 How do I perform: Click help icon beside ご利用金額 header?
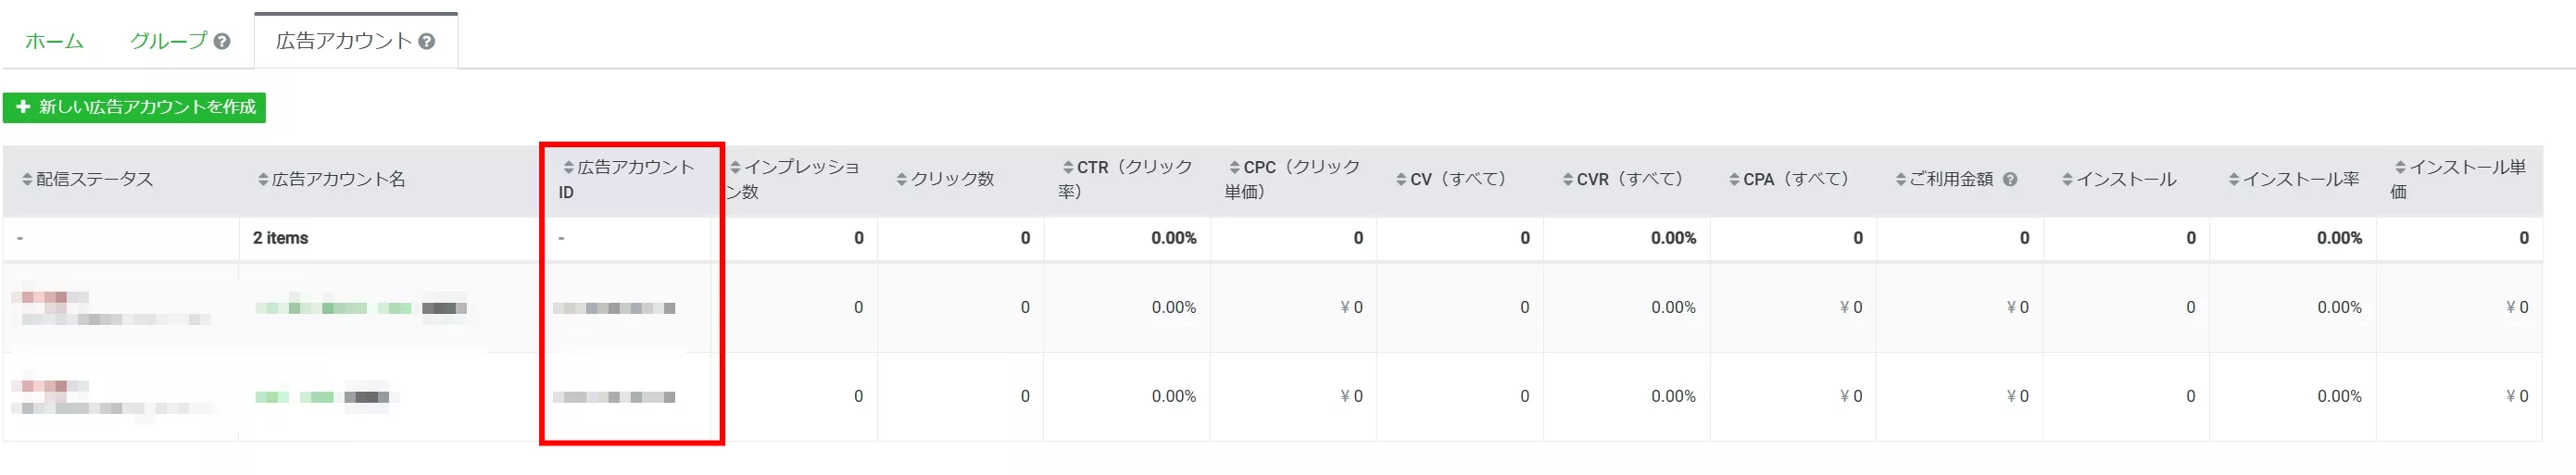click(x=2010, y=180)
